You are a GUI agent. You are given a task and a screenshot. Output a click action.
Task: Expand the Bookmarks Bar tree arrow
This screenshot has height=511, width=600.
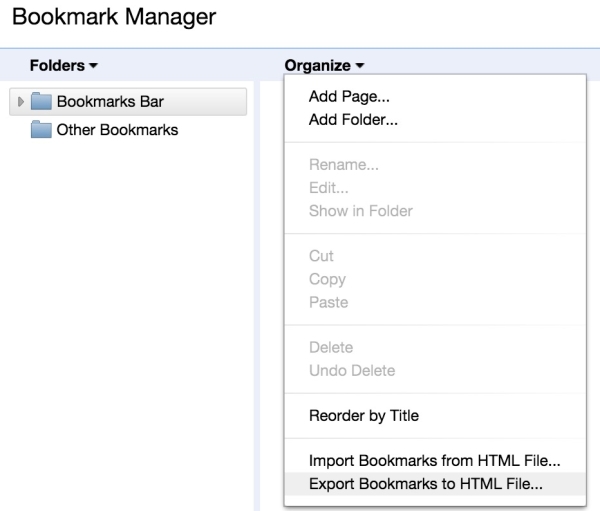pos(21,101)
